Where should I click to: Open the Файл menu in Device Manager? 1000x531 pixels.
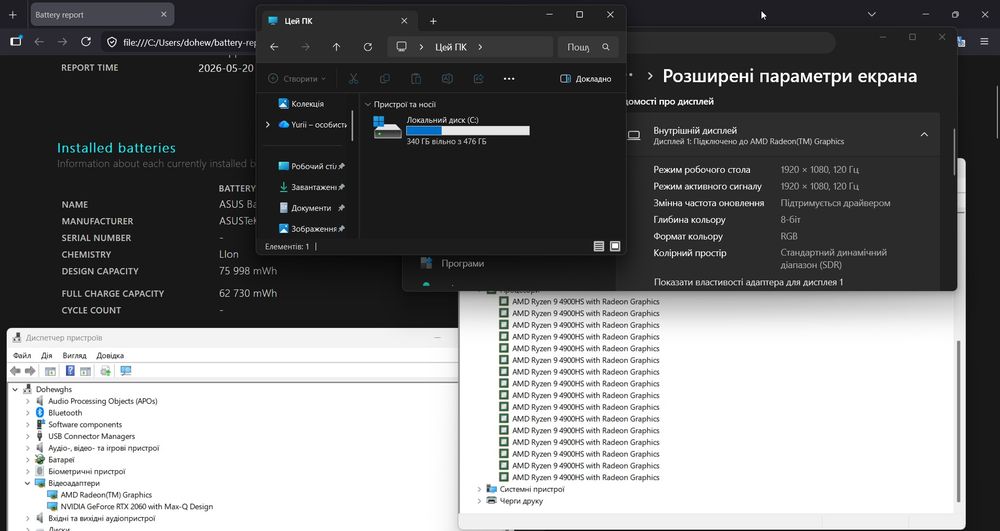[22, 355]
